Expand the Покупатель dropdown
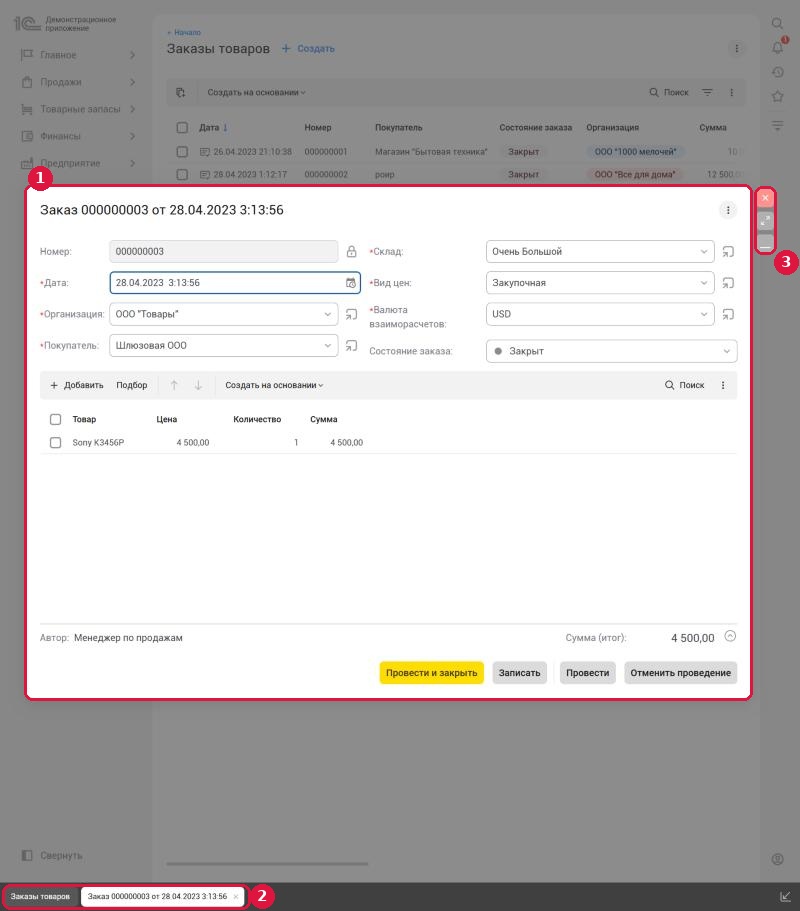 (328, 346)
